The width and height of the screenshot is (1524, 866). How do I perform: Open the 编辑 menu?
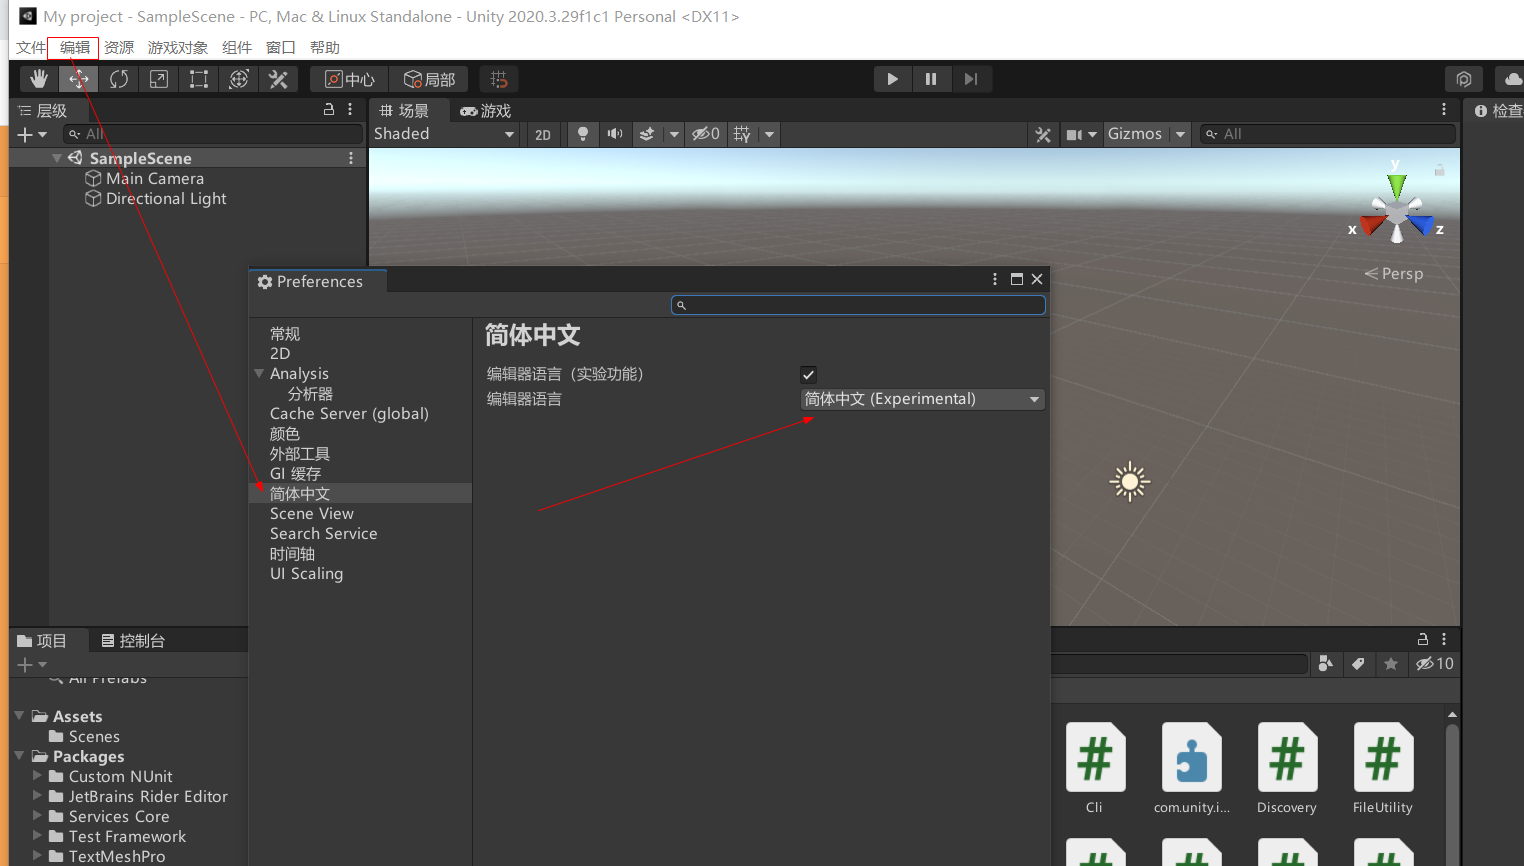pyautogui.click(x=73, y=46)
